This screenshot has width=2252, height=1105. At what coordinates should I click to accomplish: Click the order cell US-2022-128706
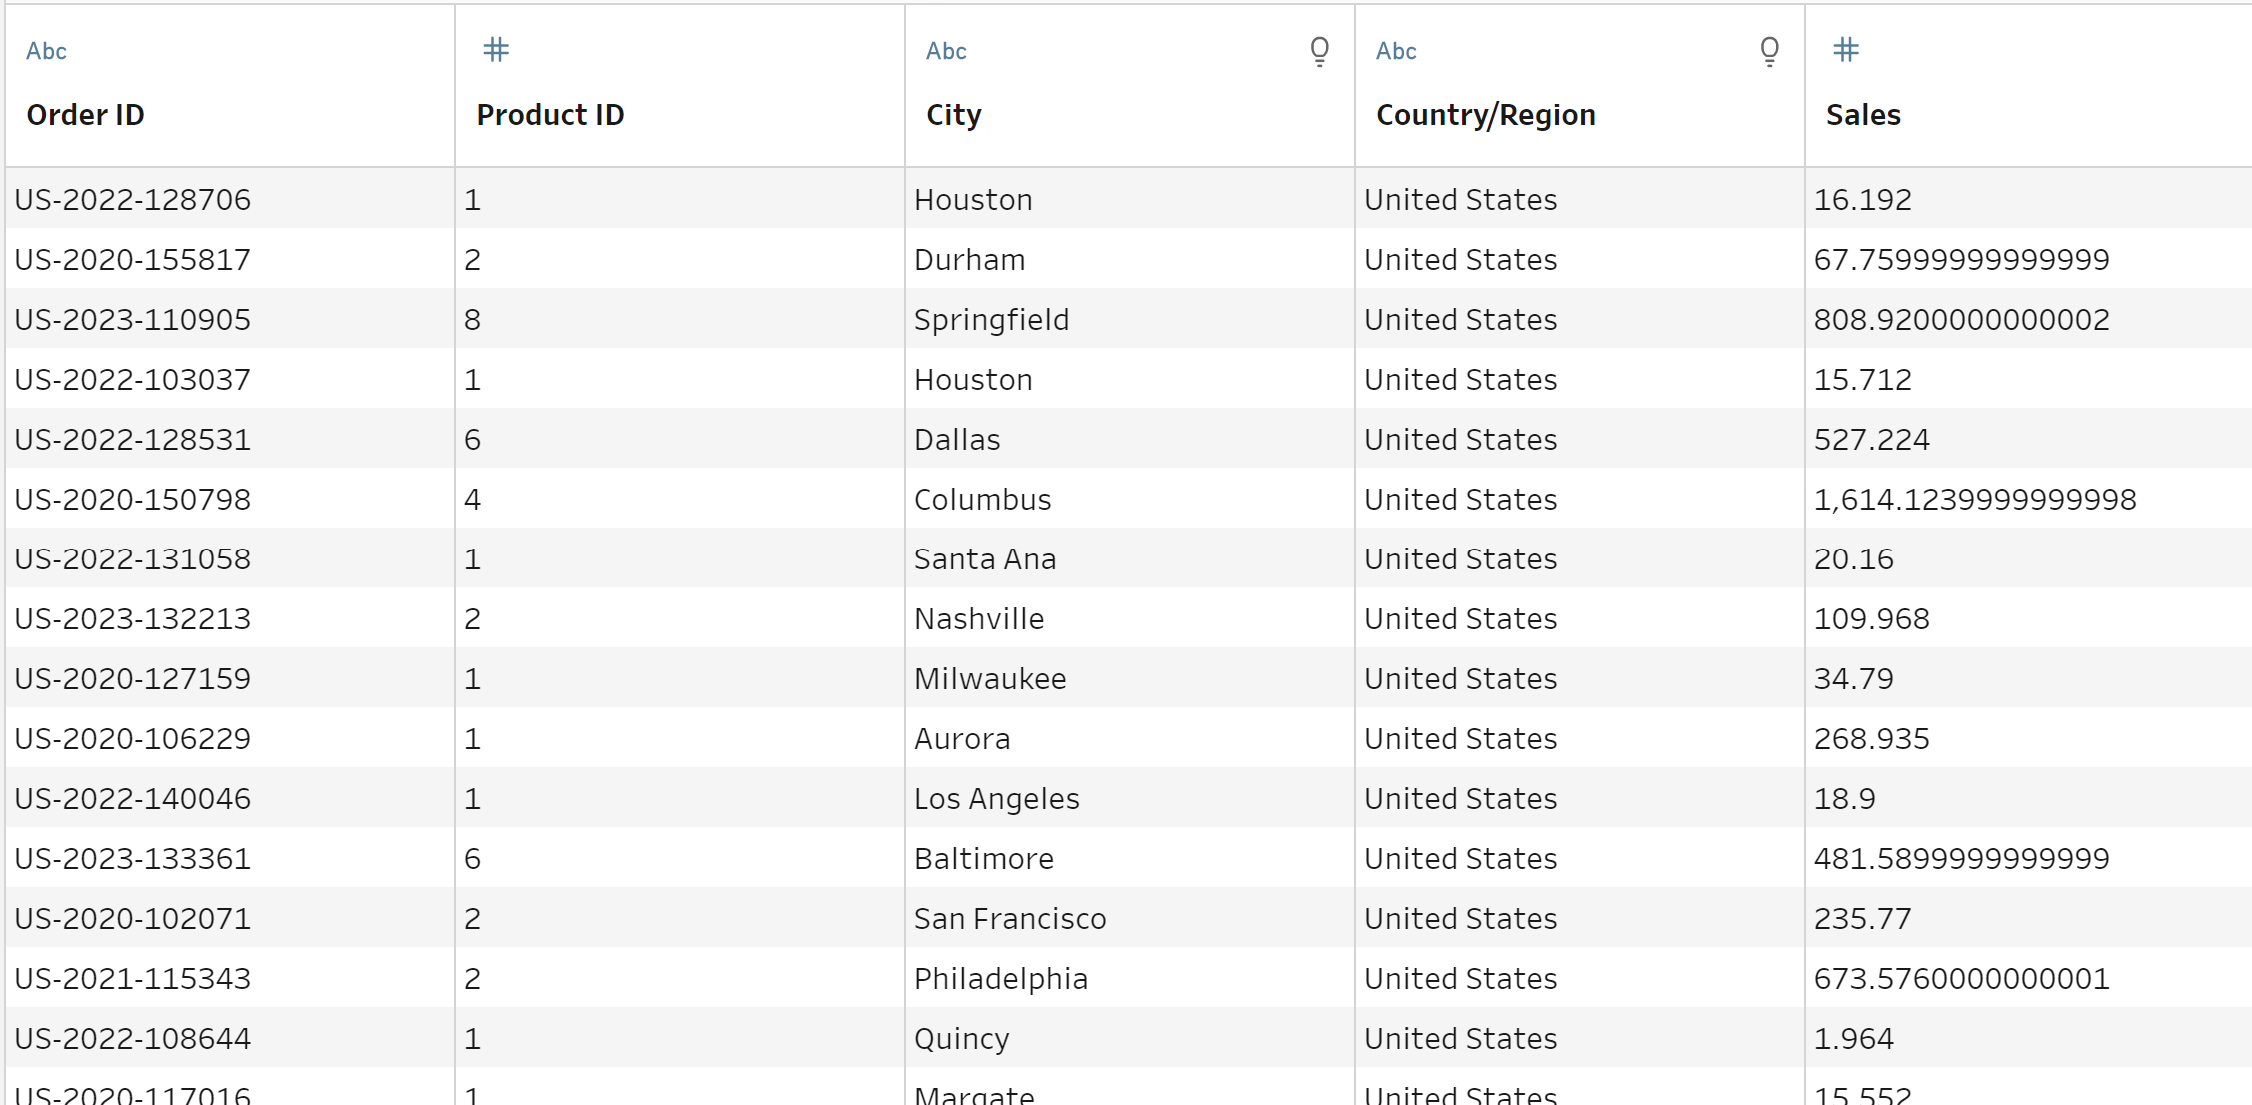tap(133, 200)
